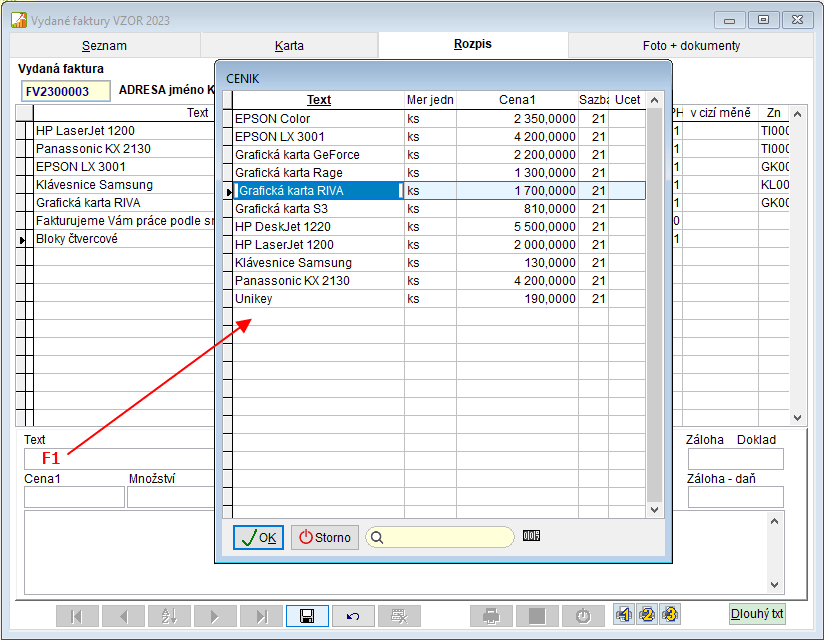Confirm the price list selection with OK
The height and width of the screenshot is (640, 824).
(x=258, y=538)
